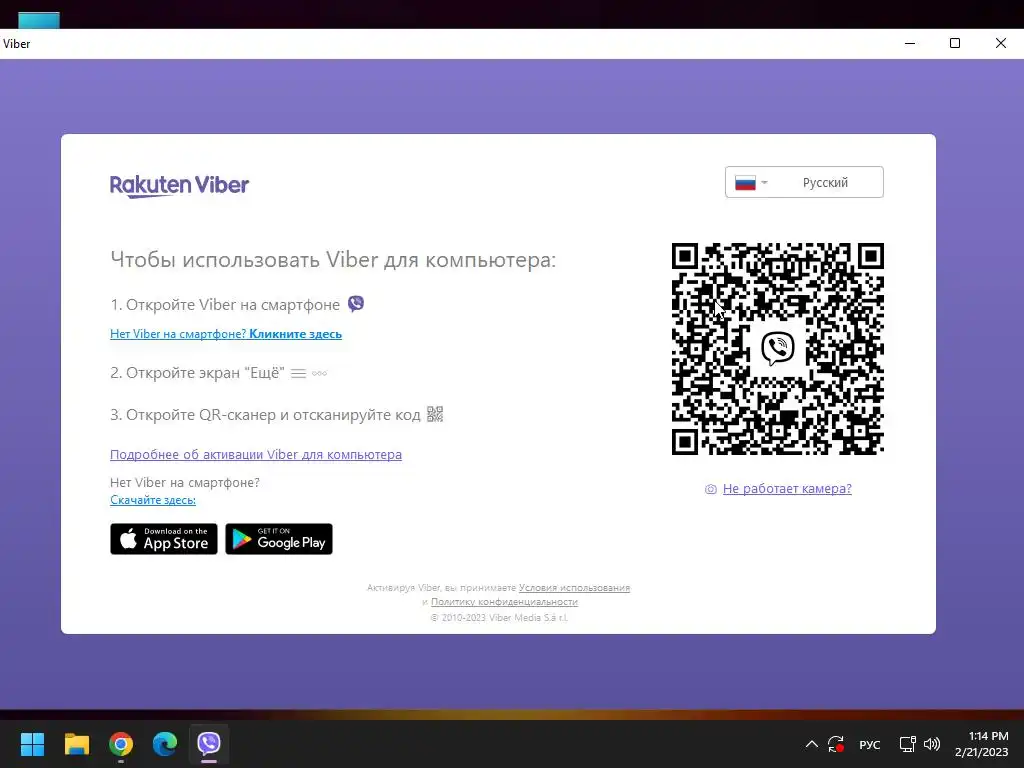This screenshot has height=768, width=1024.
Task: Close the Viber window
Action: point(1000,43)
